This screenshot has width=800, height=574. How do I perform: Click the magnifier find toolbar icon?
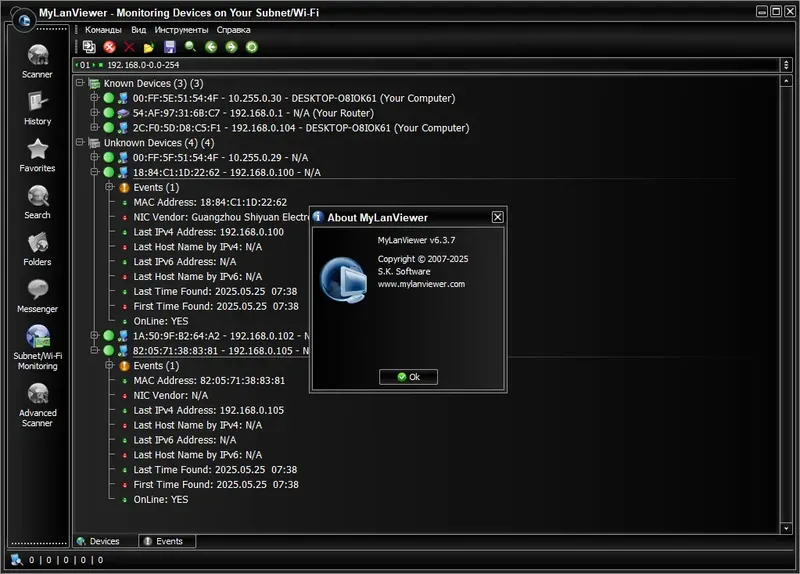[190, 47]
